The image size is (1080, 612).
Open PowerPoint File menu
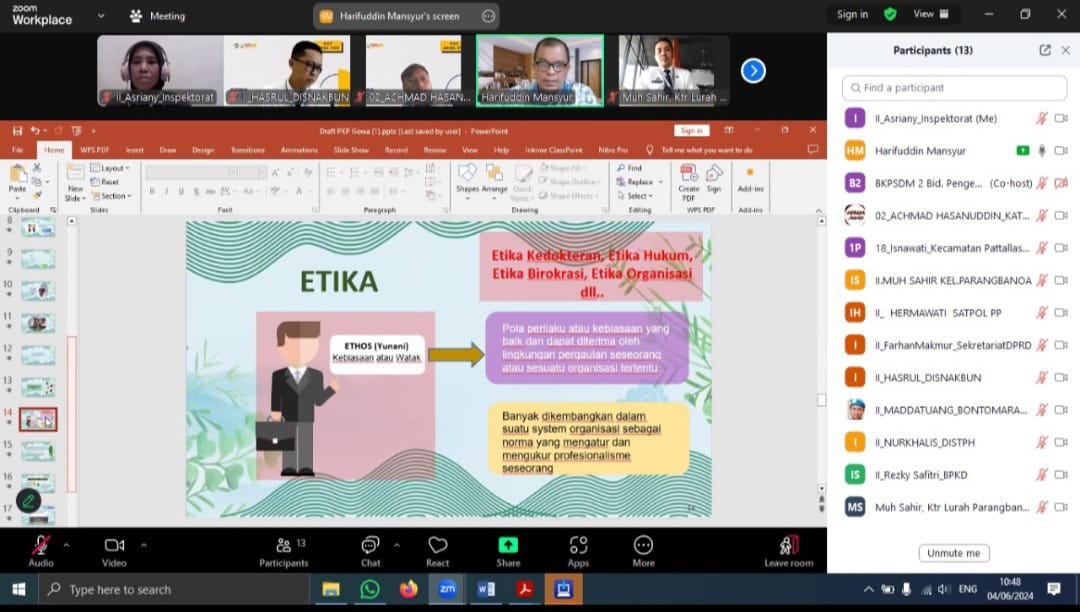[18, 149]
